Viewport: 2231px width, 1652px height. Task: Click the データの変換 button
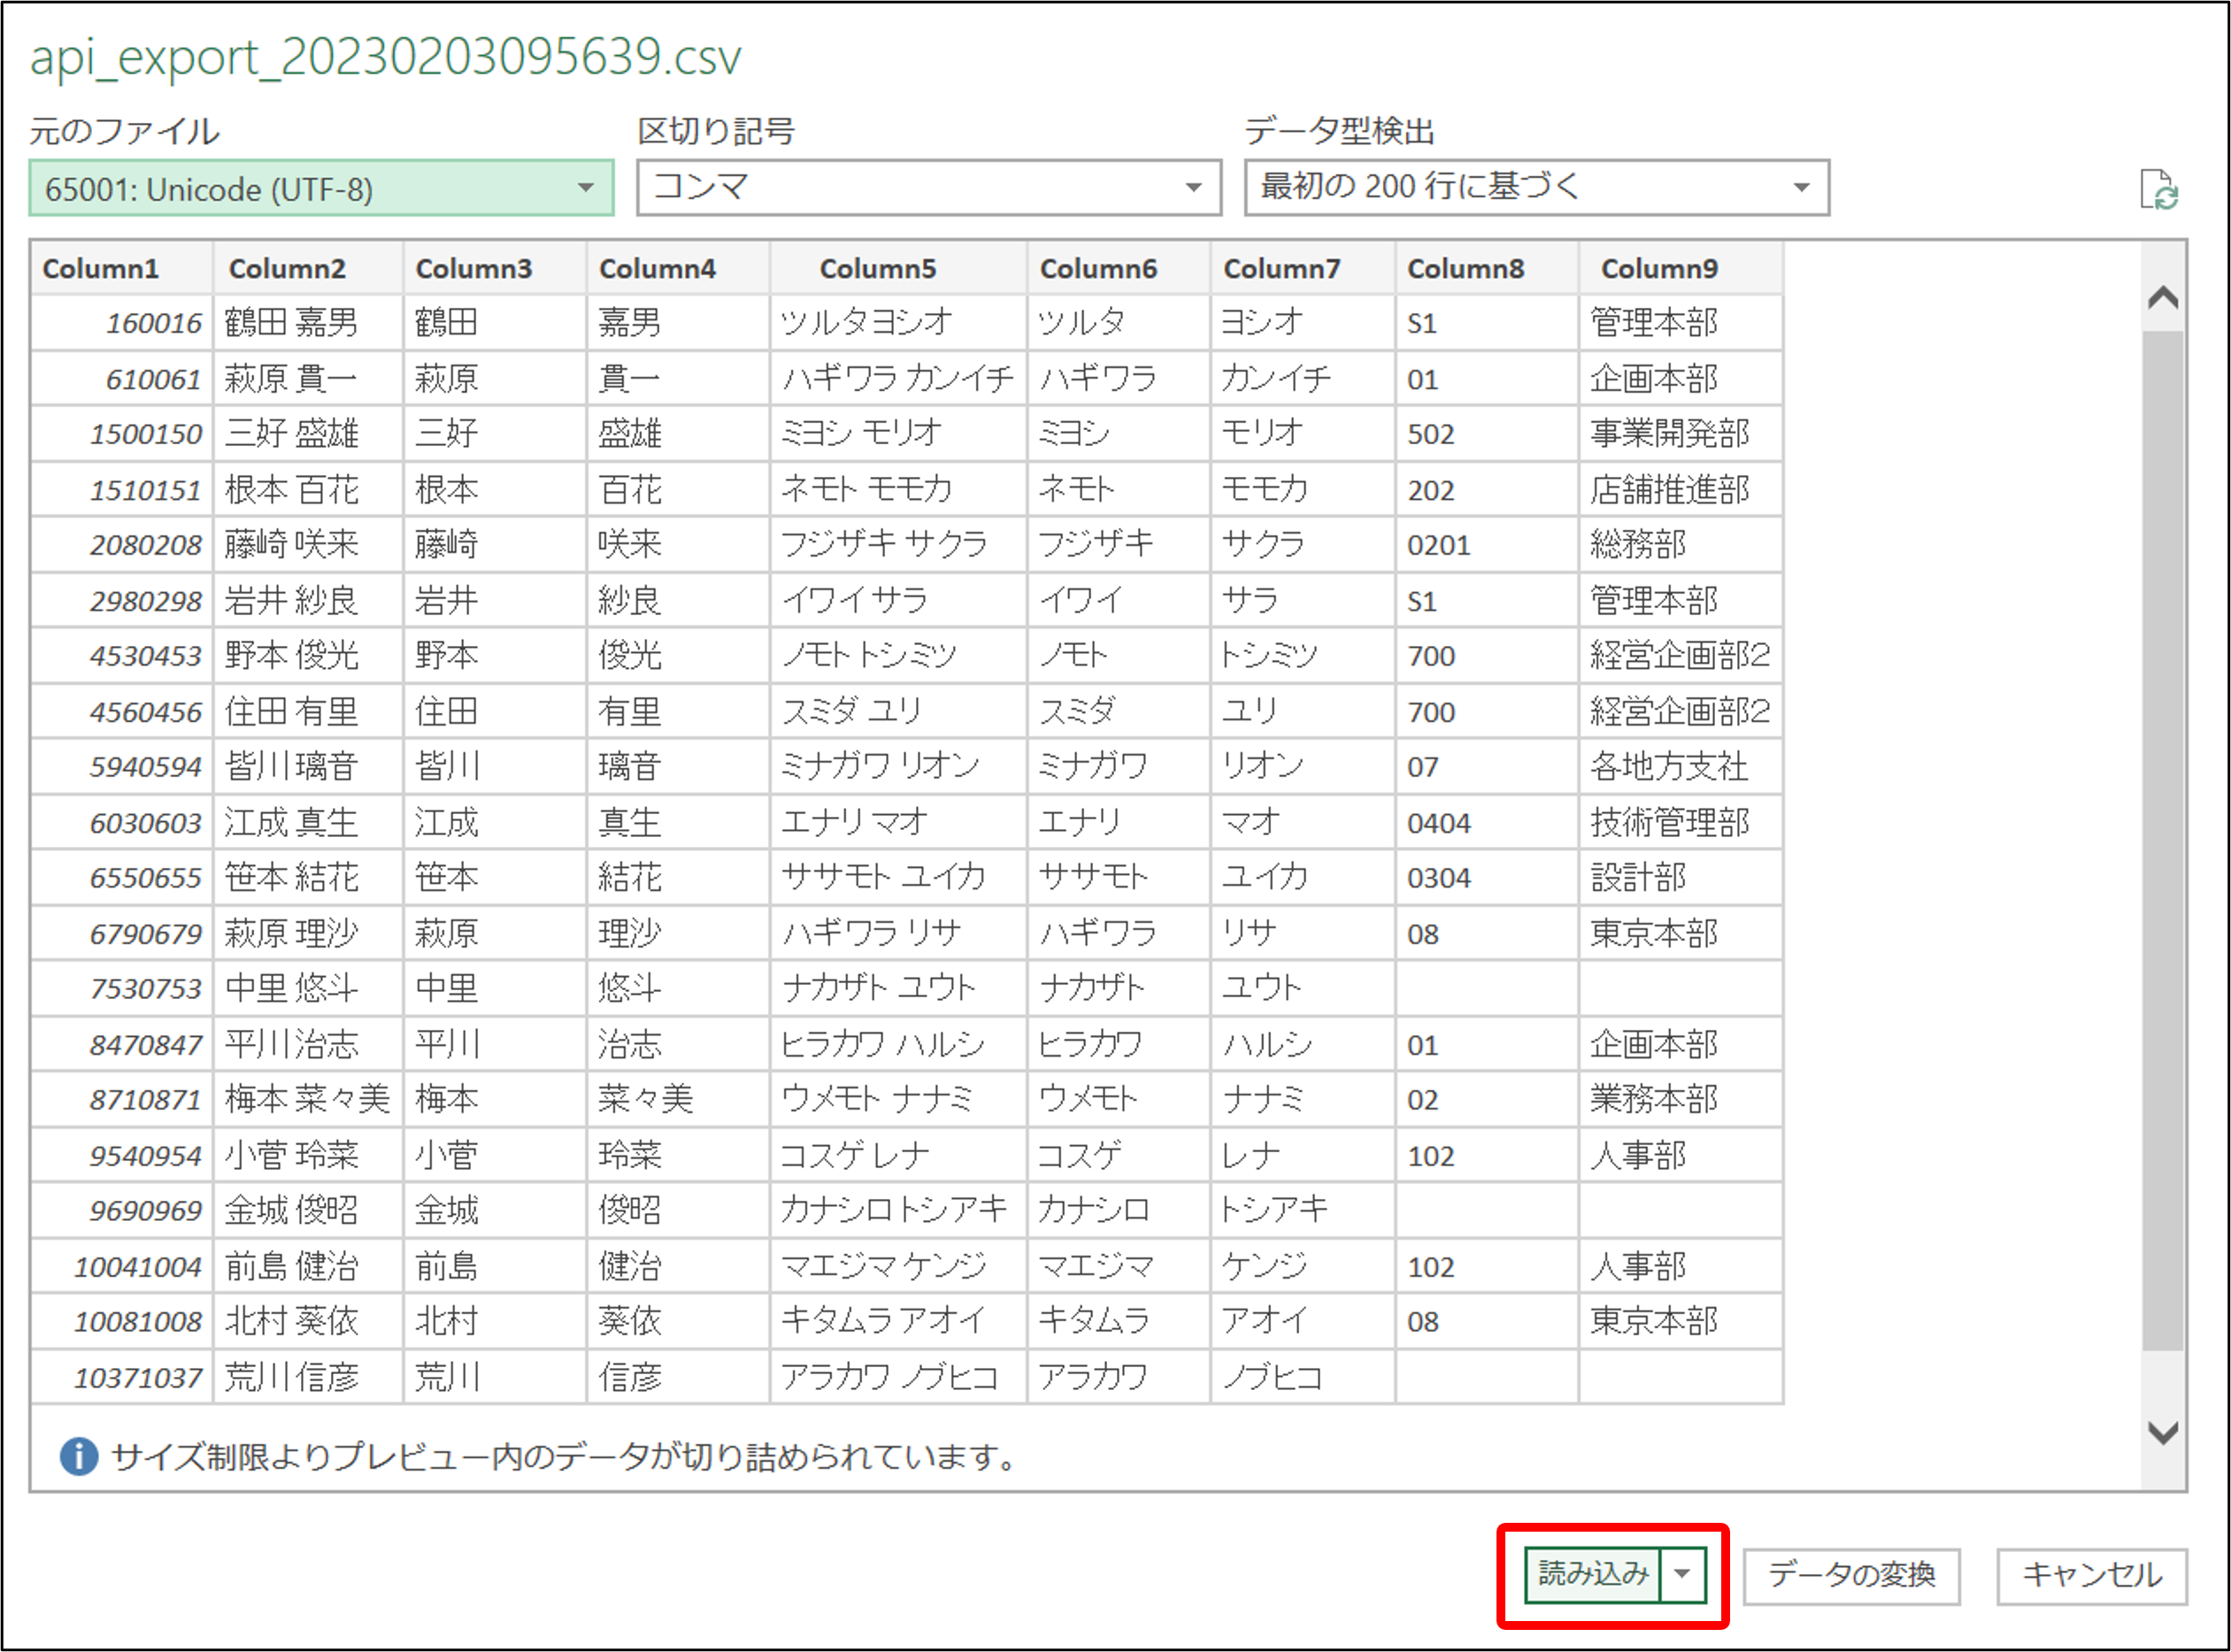(x=1851, y=1575)
